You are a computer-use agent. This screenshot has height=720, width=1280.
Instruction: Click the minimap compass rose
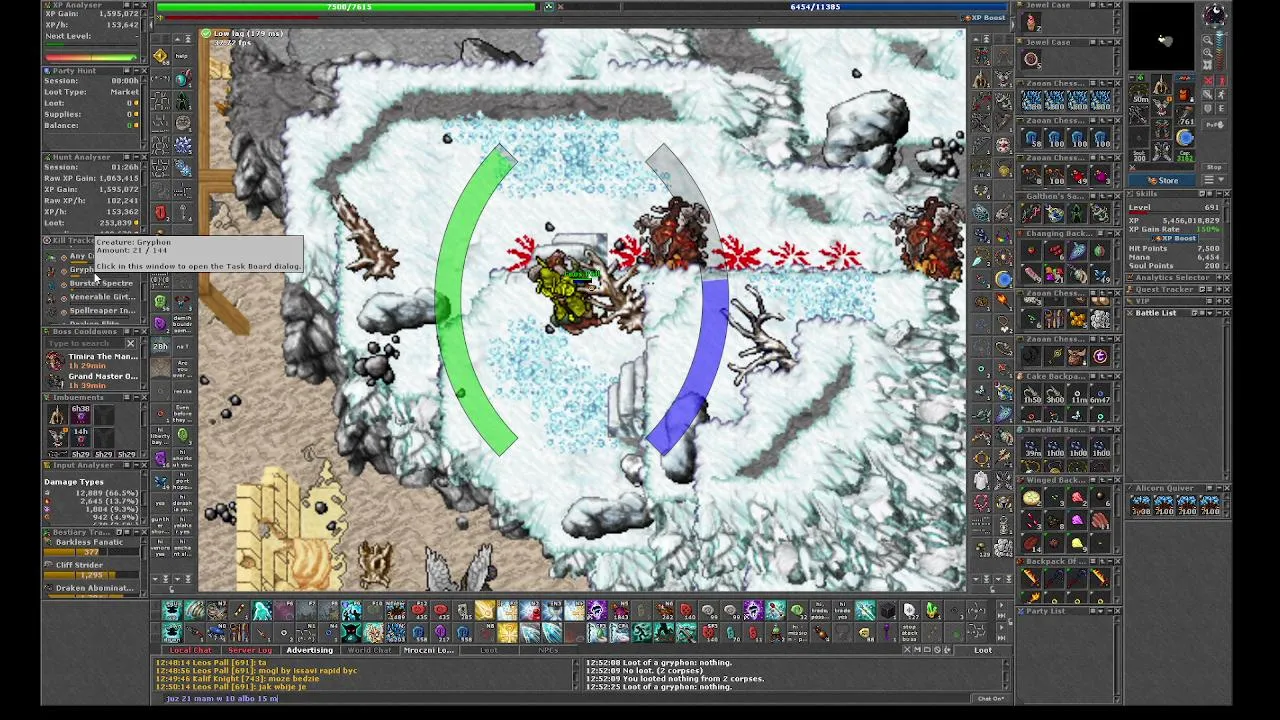click(x=1216, y=14)
